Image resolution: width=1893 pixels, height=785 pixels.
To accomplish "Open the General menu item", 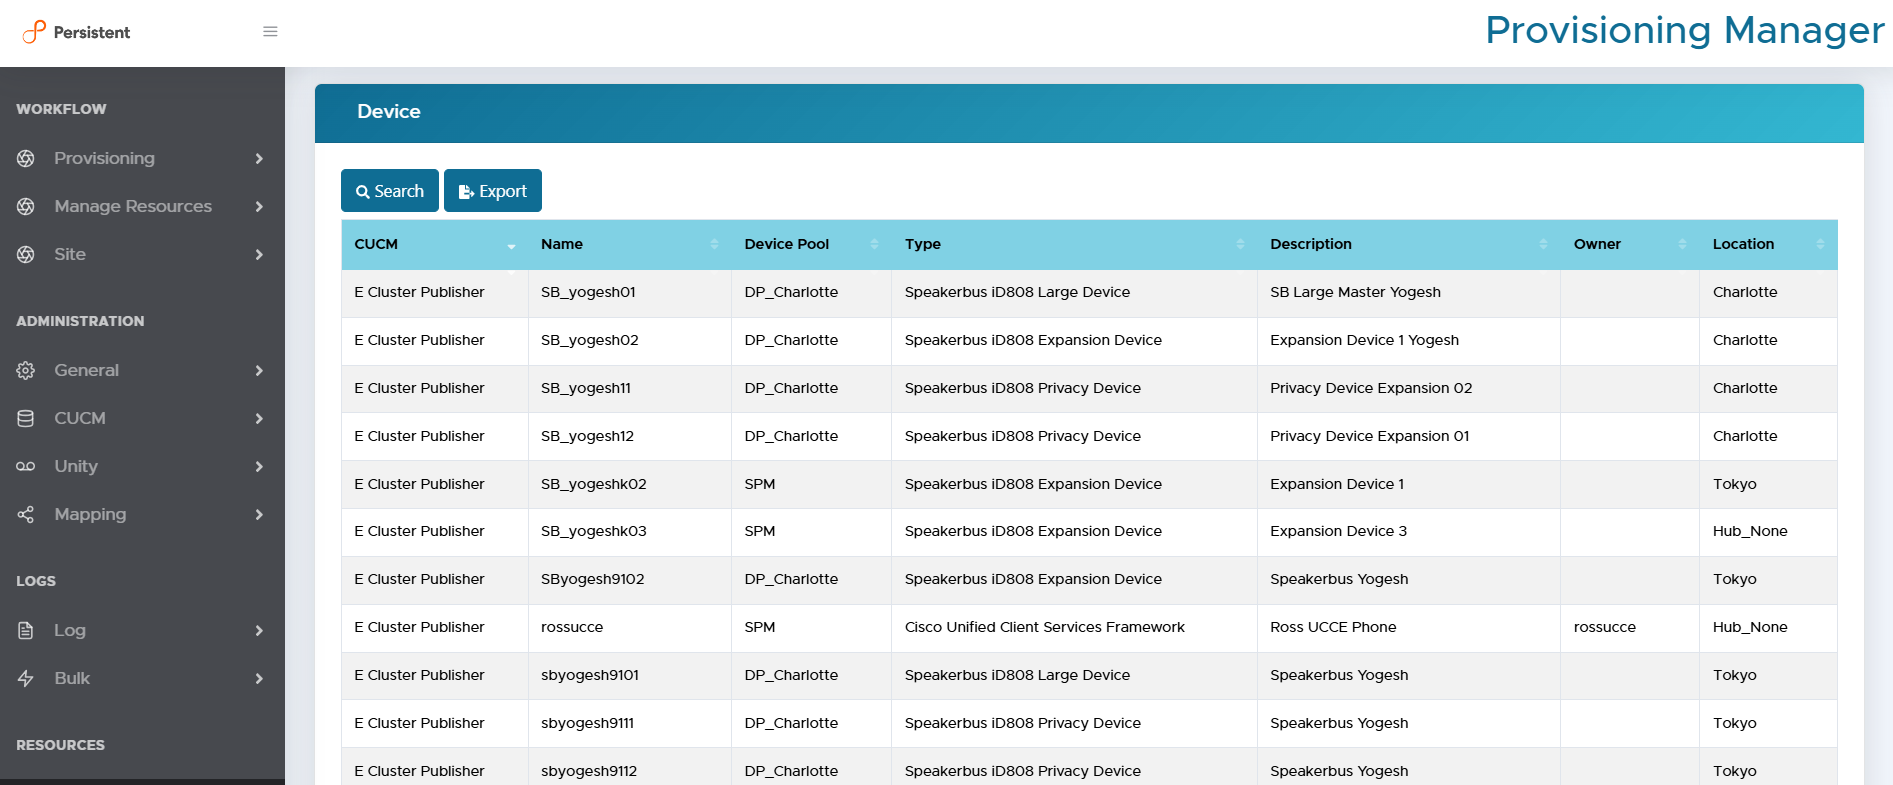I will pyautogui.click(x=142, y=370).
